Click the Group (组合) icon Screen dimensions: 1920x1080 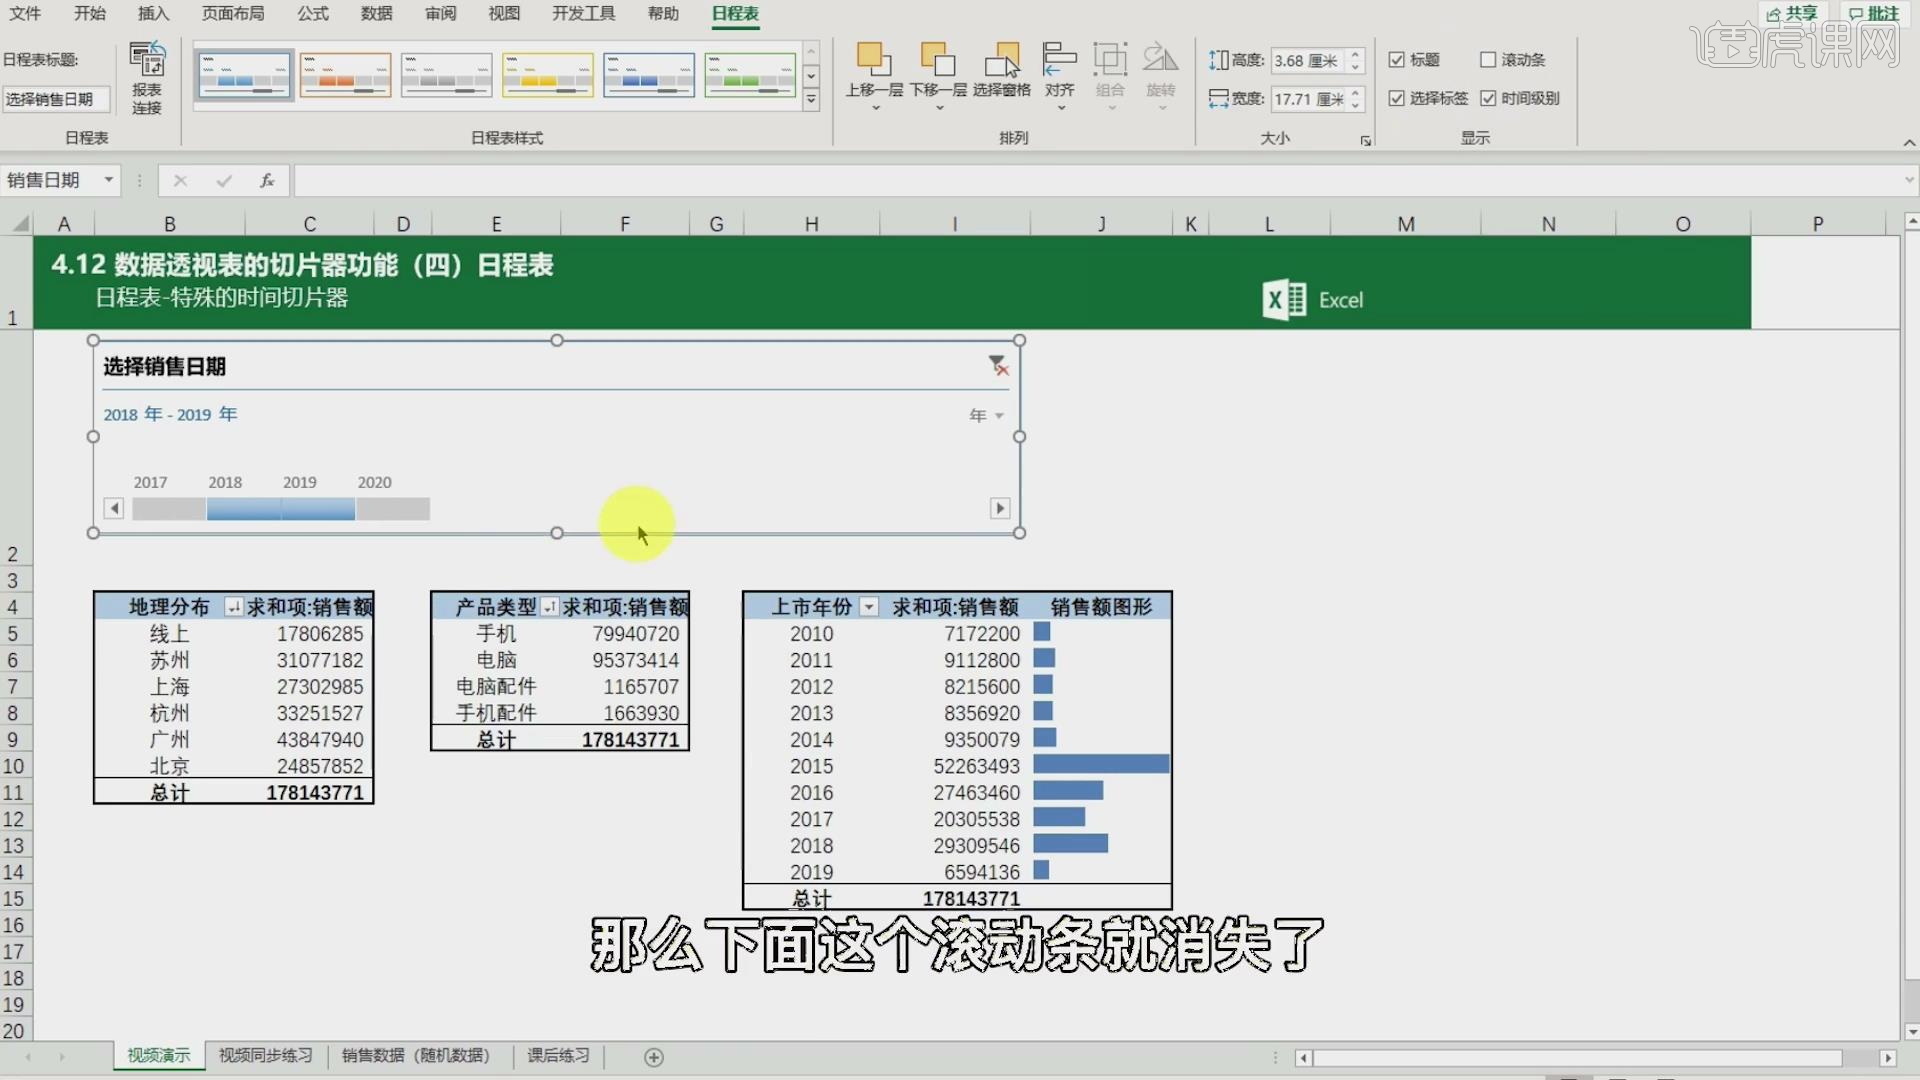click(x=1110, y=59)
